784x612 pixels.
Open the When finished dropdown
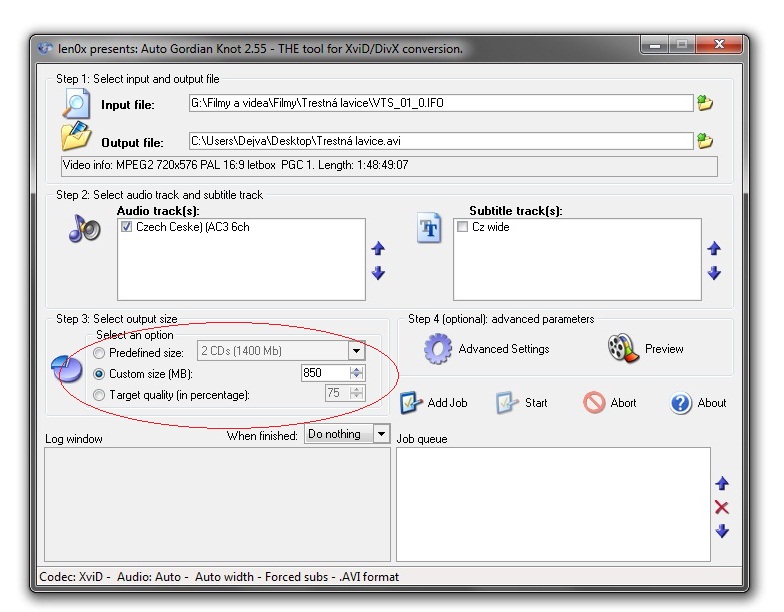[x=381, y=434]
